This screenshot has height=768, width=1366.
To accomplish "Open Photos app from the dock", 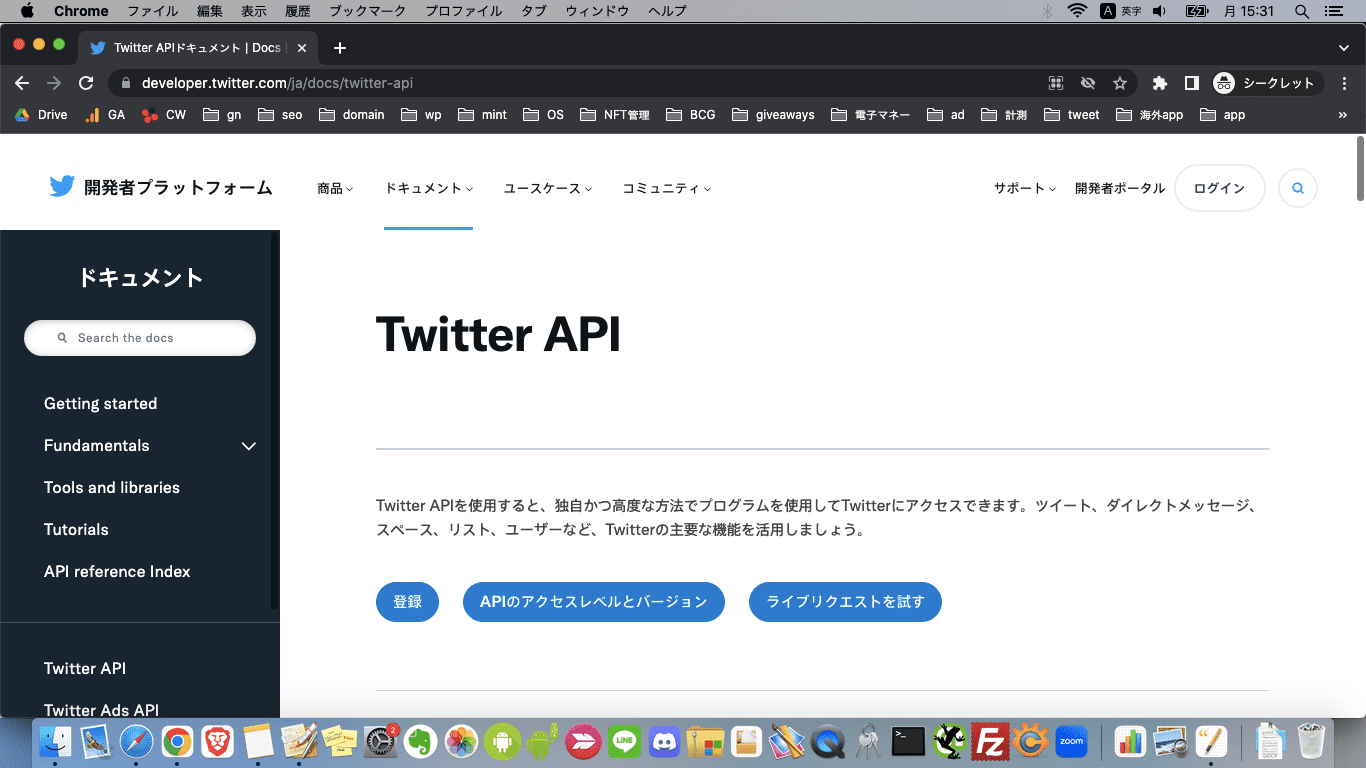I will click(462, 741).
